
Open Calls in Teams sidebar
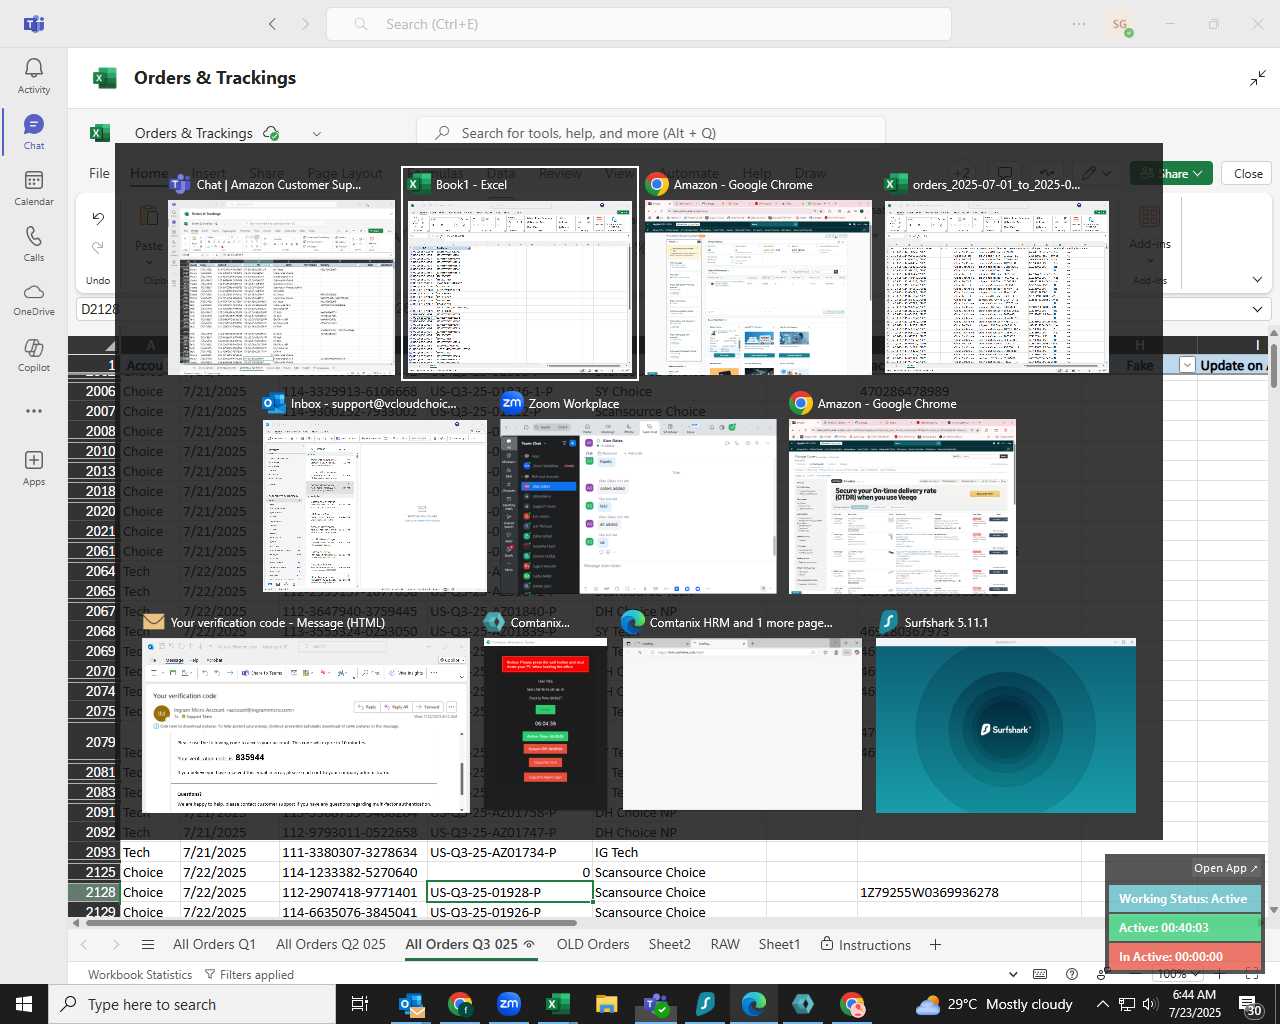coord(34,244)
